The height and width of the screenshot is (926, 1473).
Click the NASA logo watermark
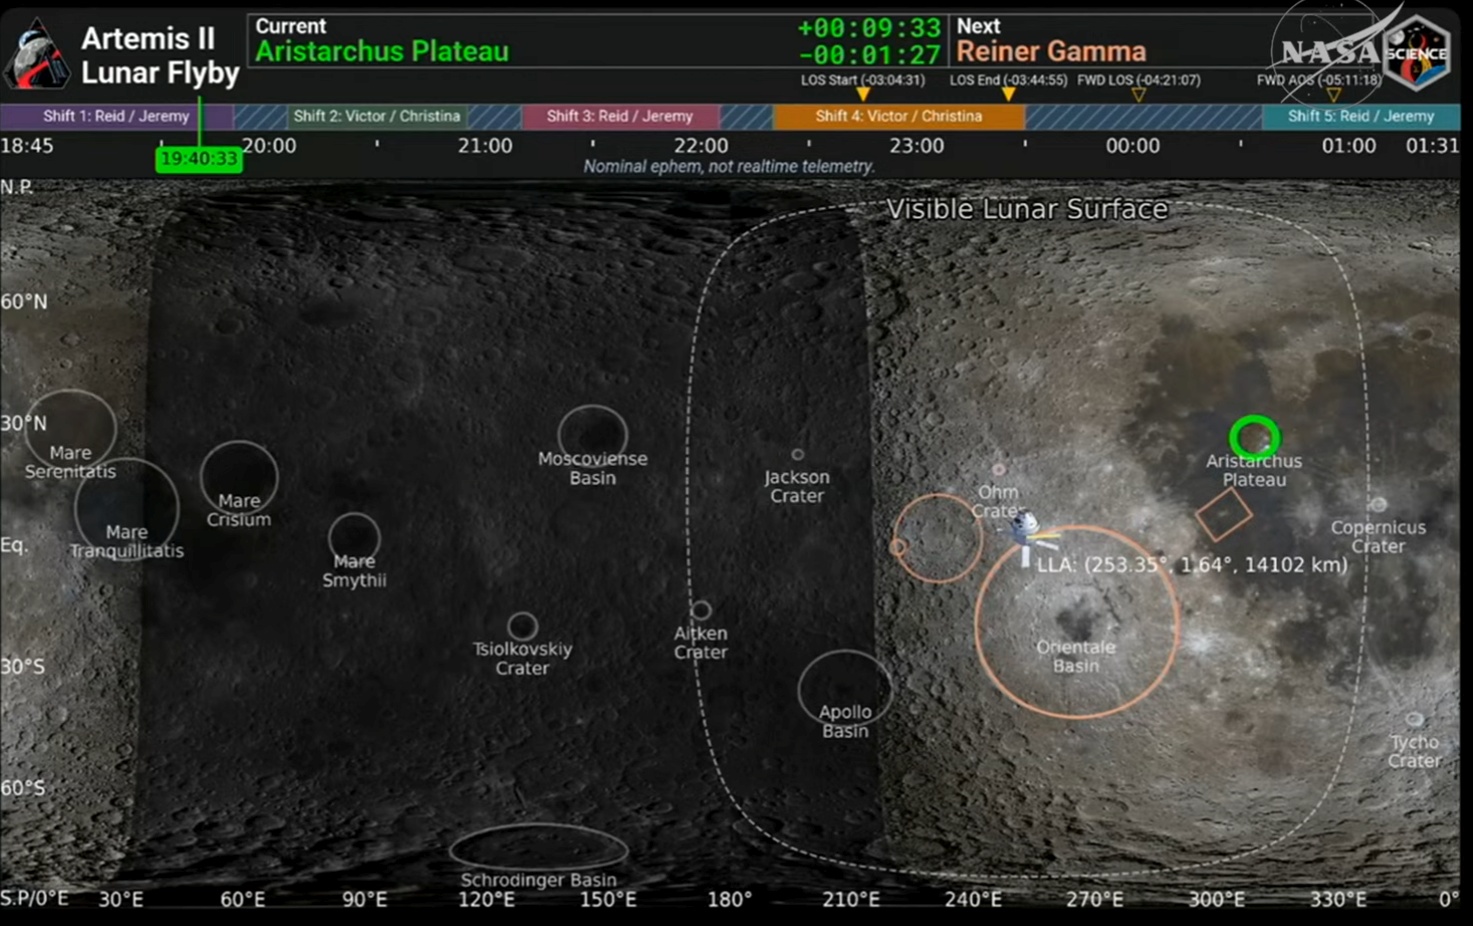tap(1328, 52)
